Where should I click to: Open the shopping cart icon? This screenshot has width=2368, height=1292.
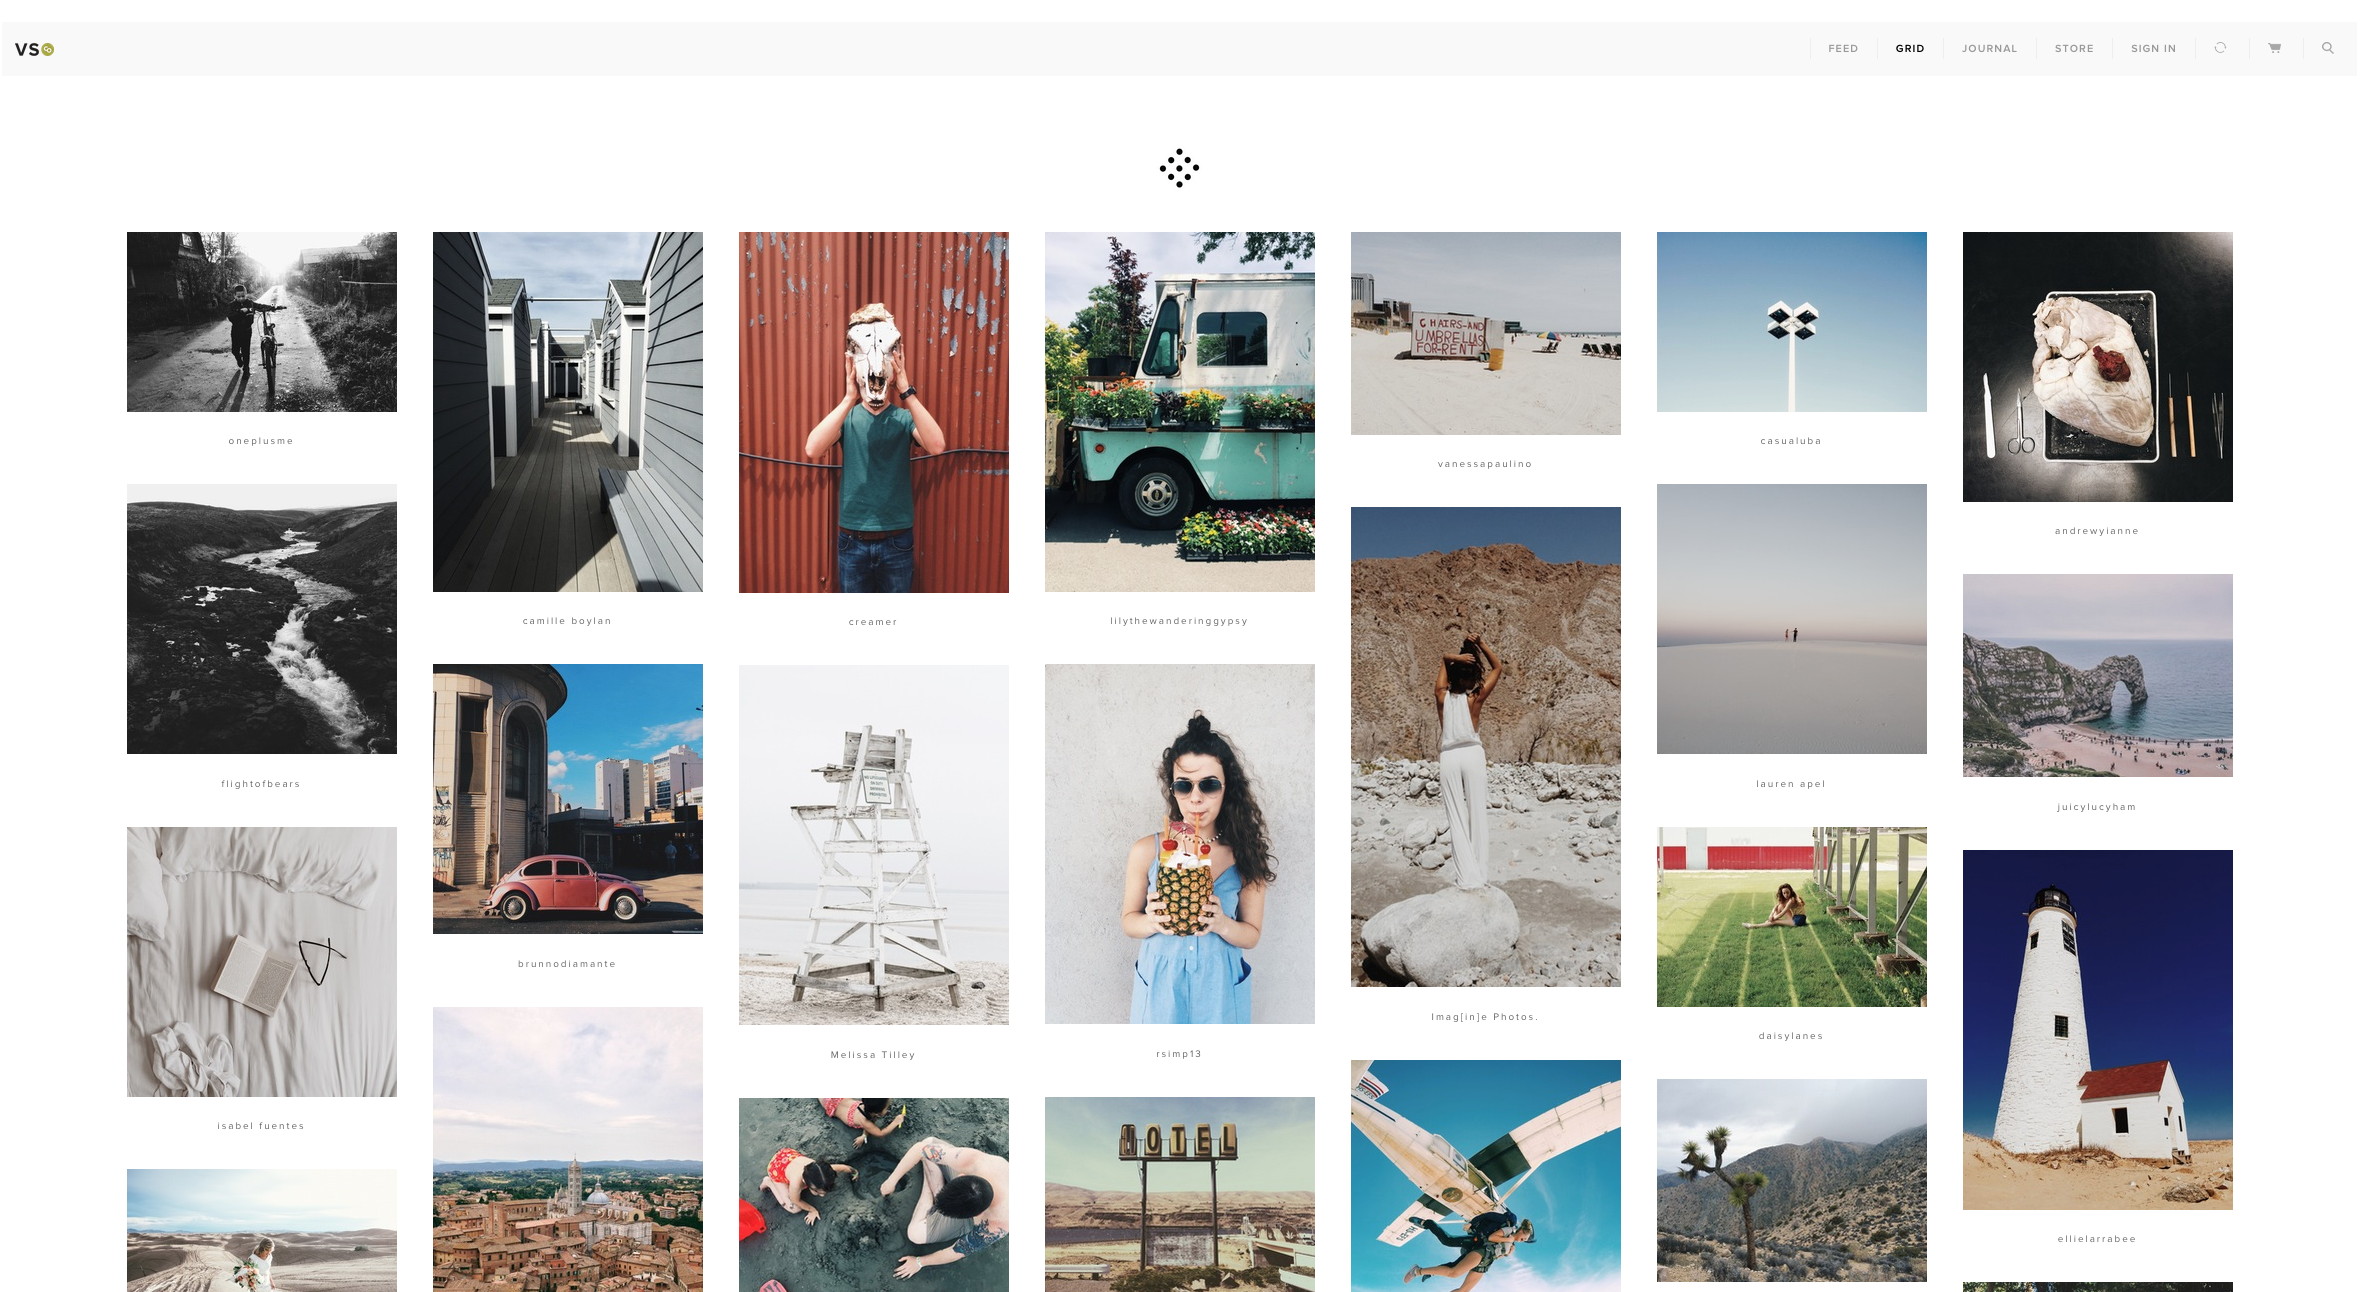pyautogui.click(x=2274, y=48)
